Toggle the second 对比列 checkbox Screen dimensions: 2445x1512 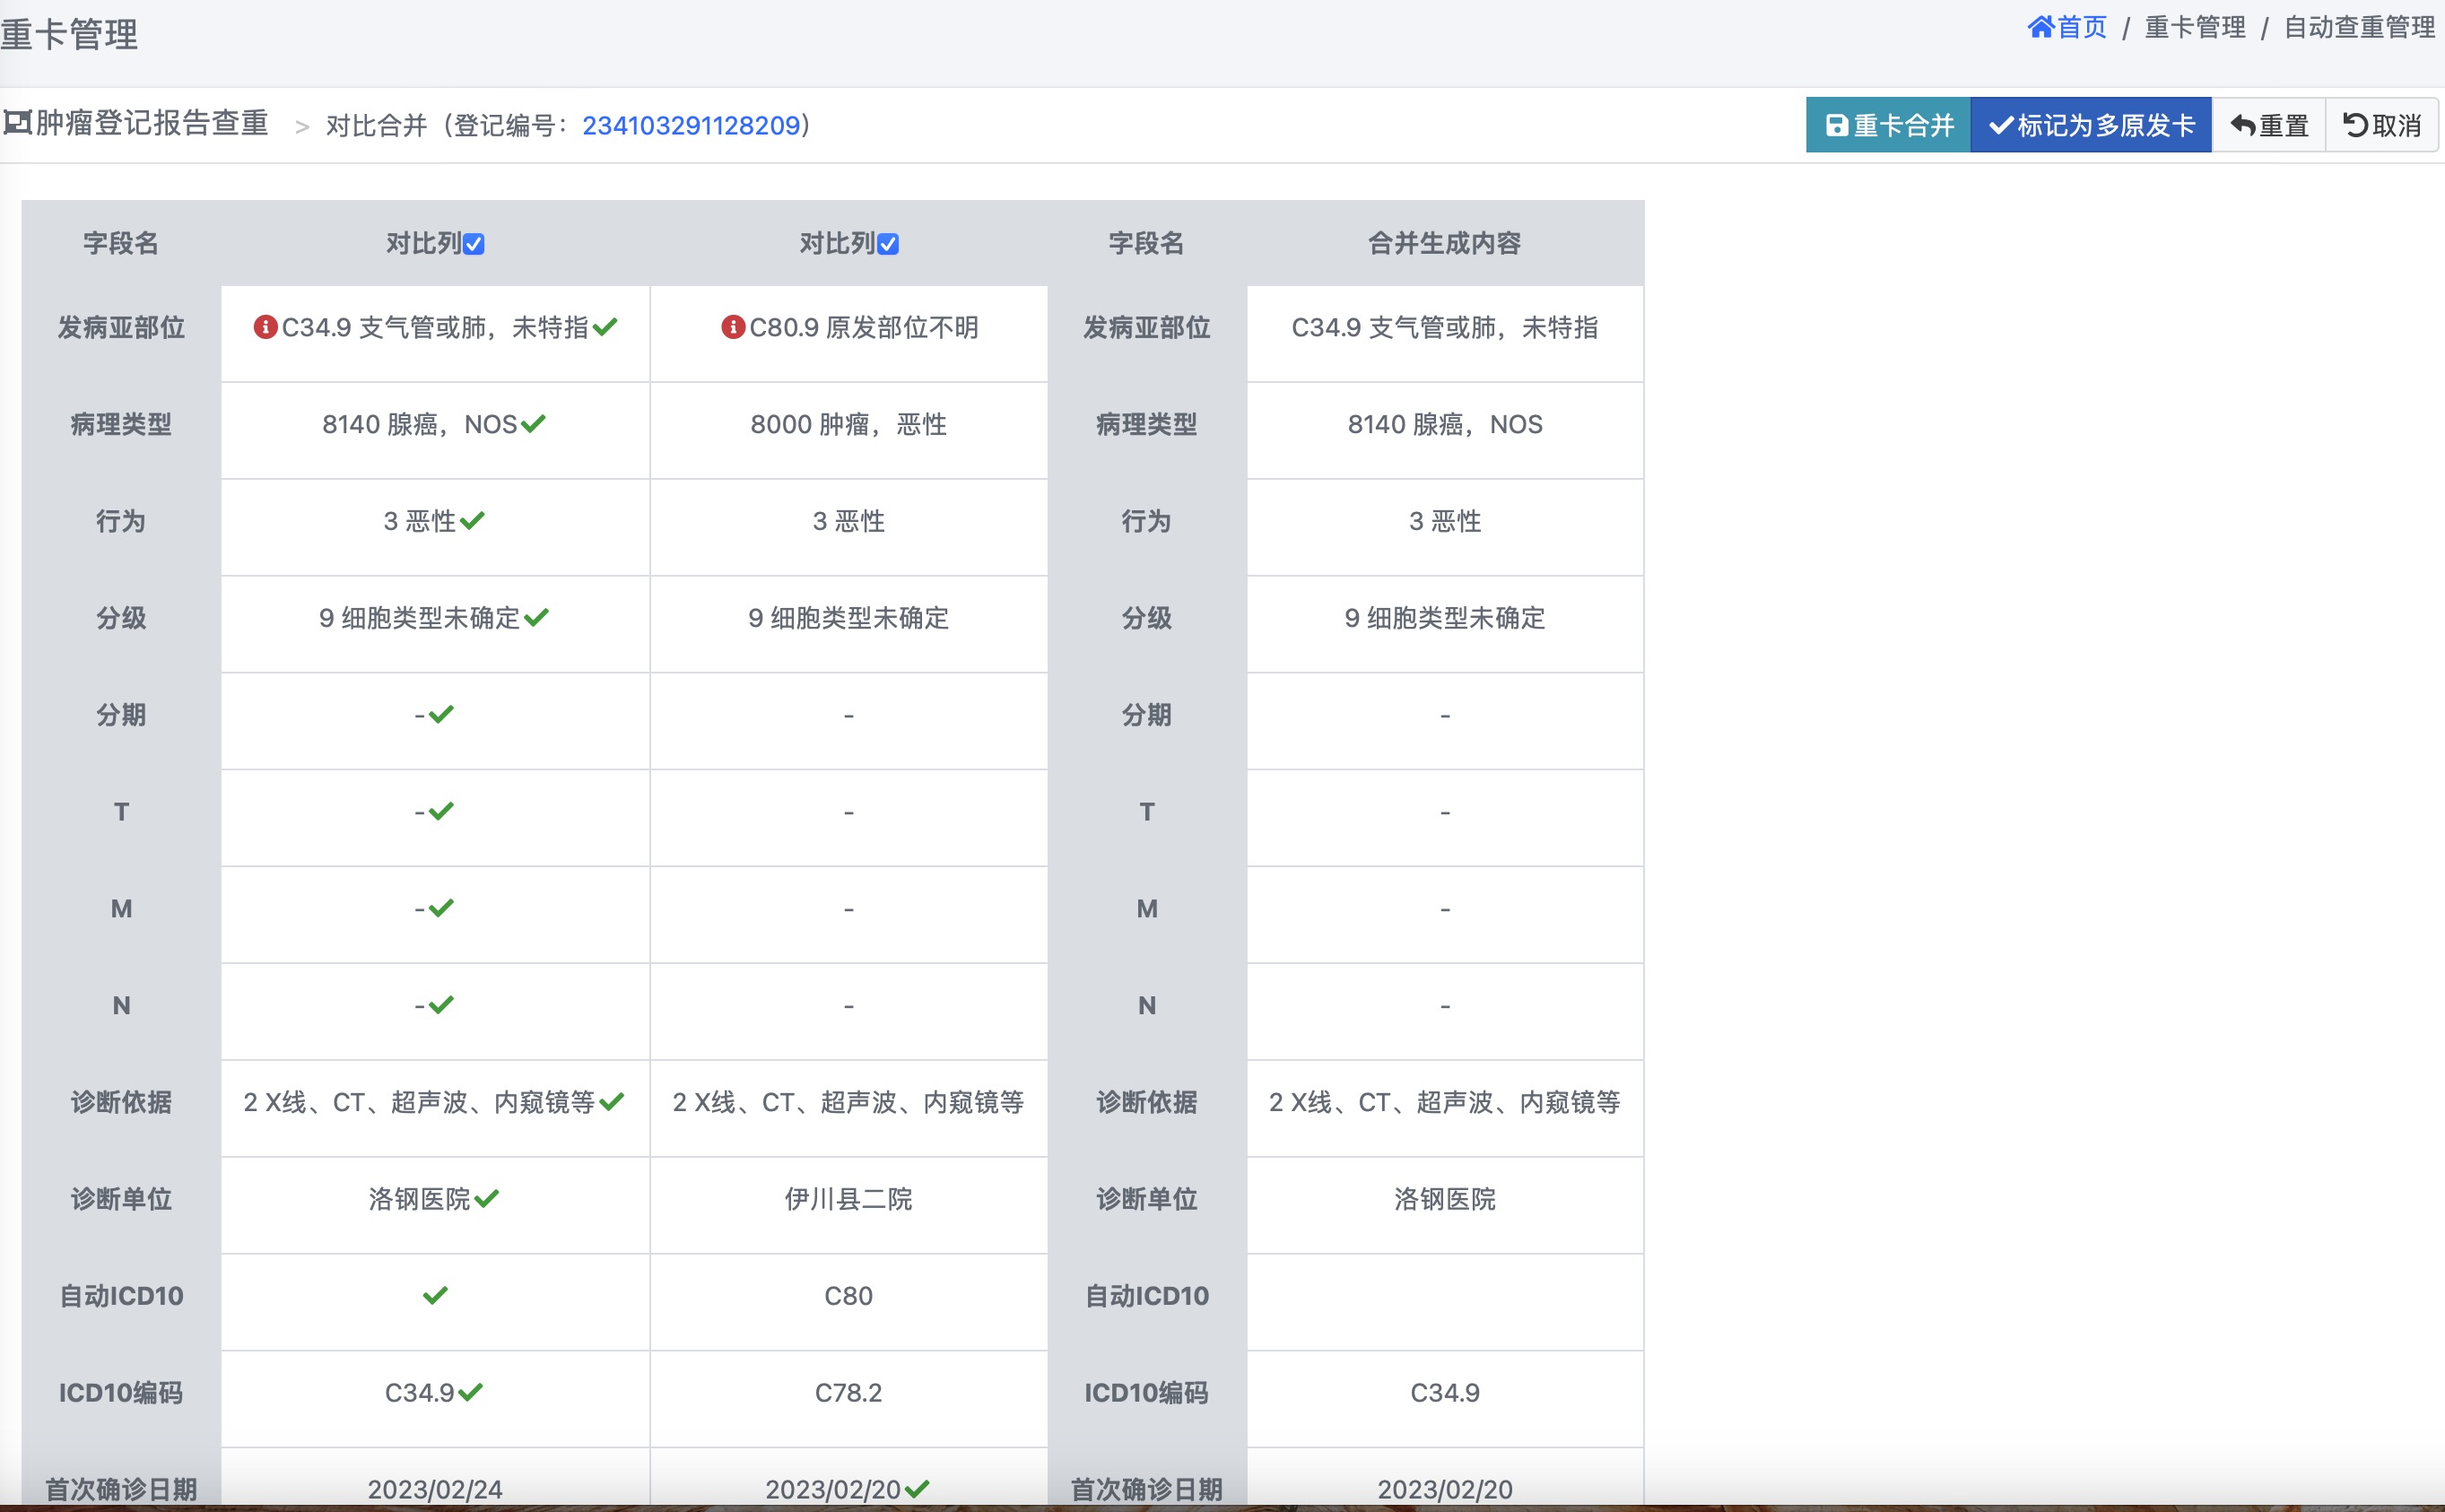click(888, 244)
